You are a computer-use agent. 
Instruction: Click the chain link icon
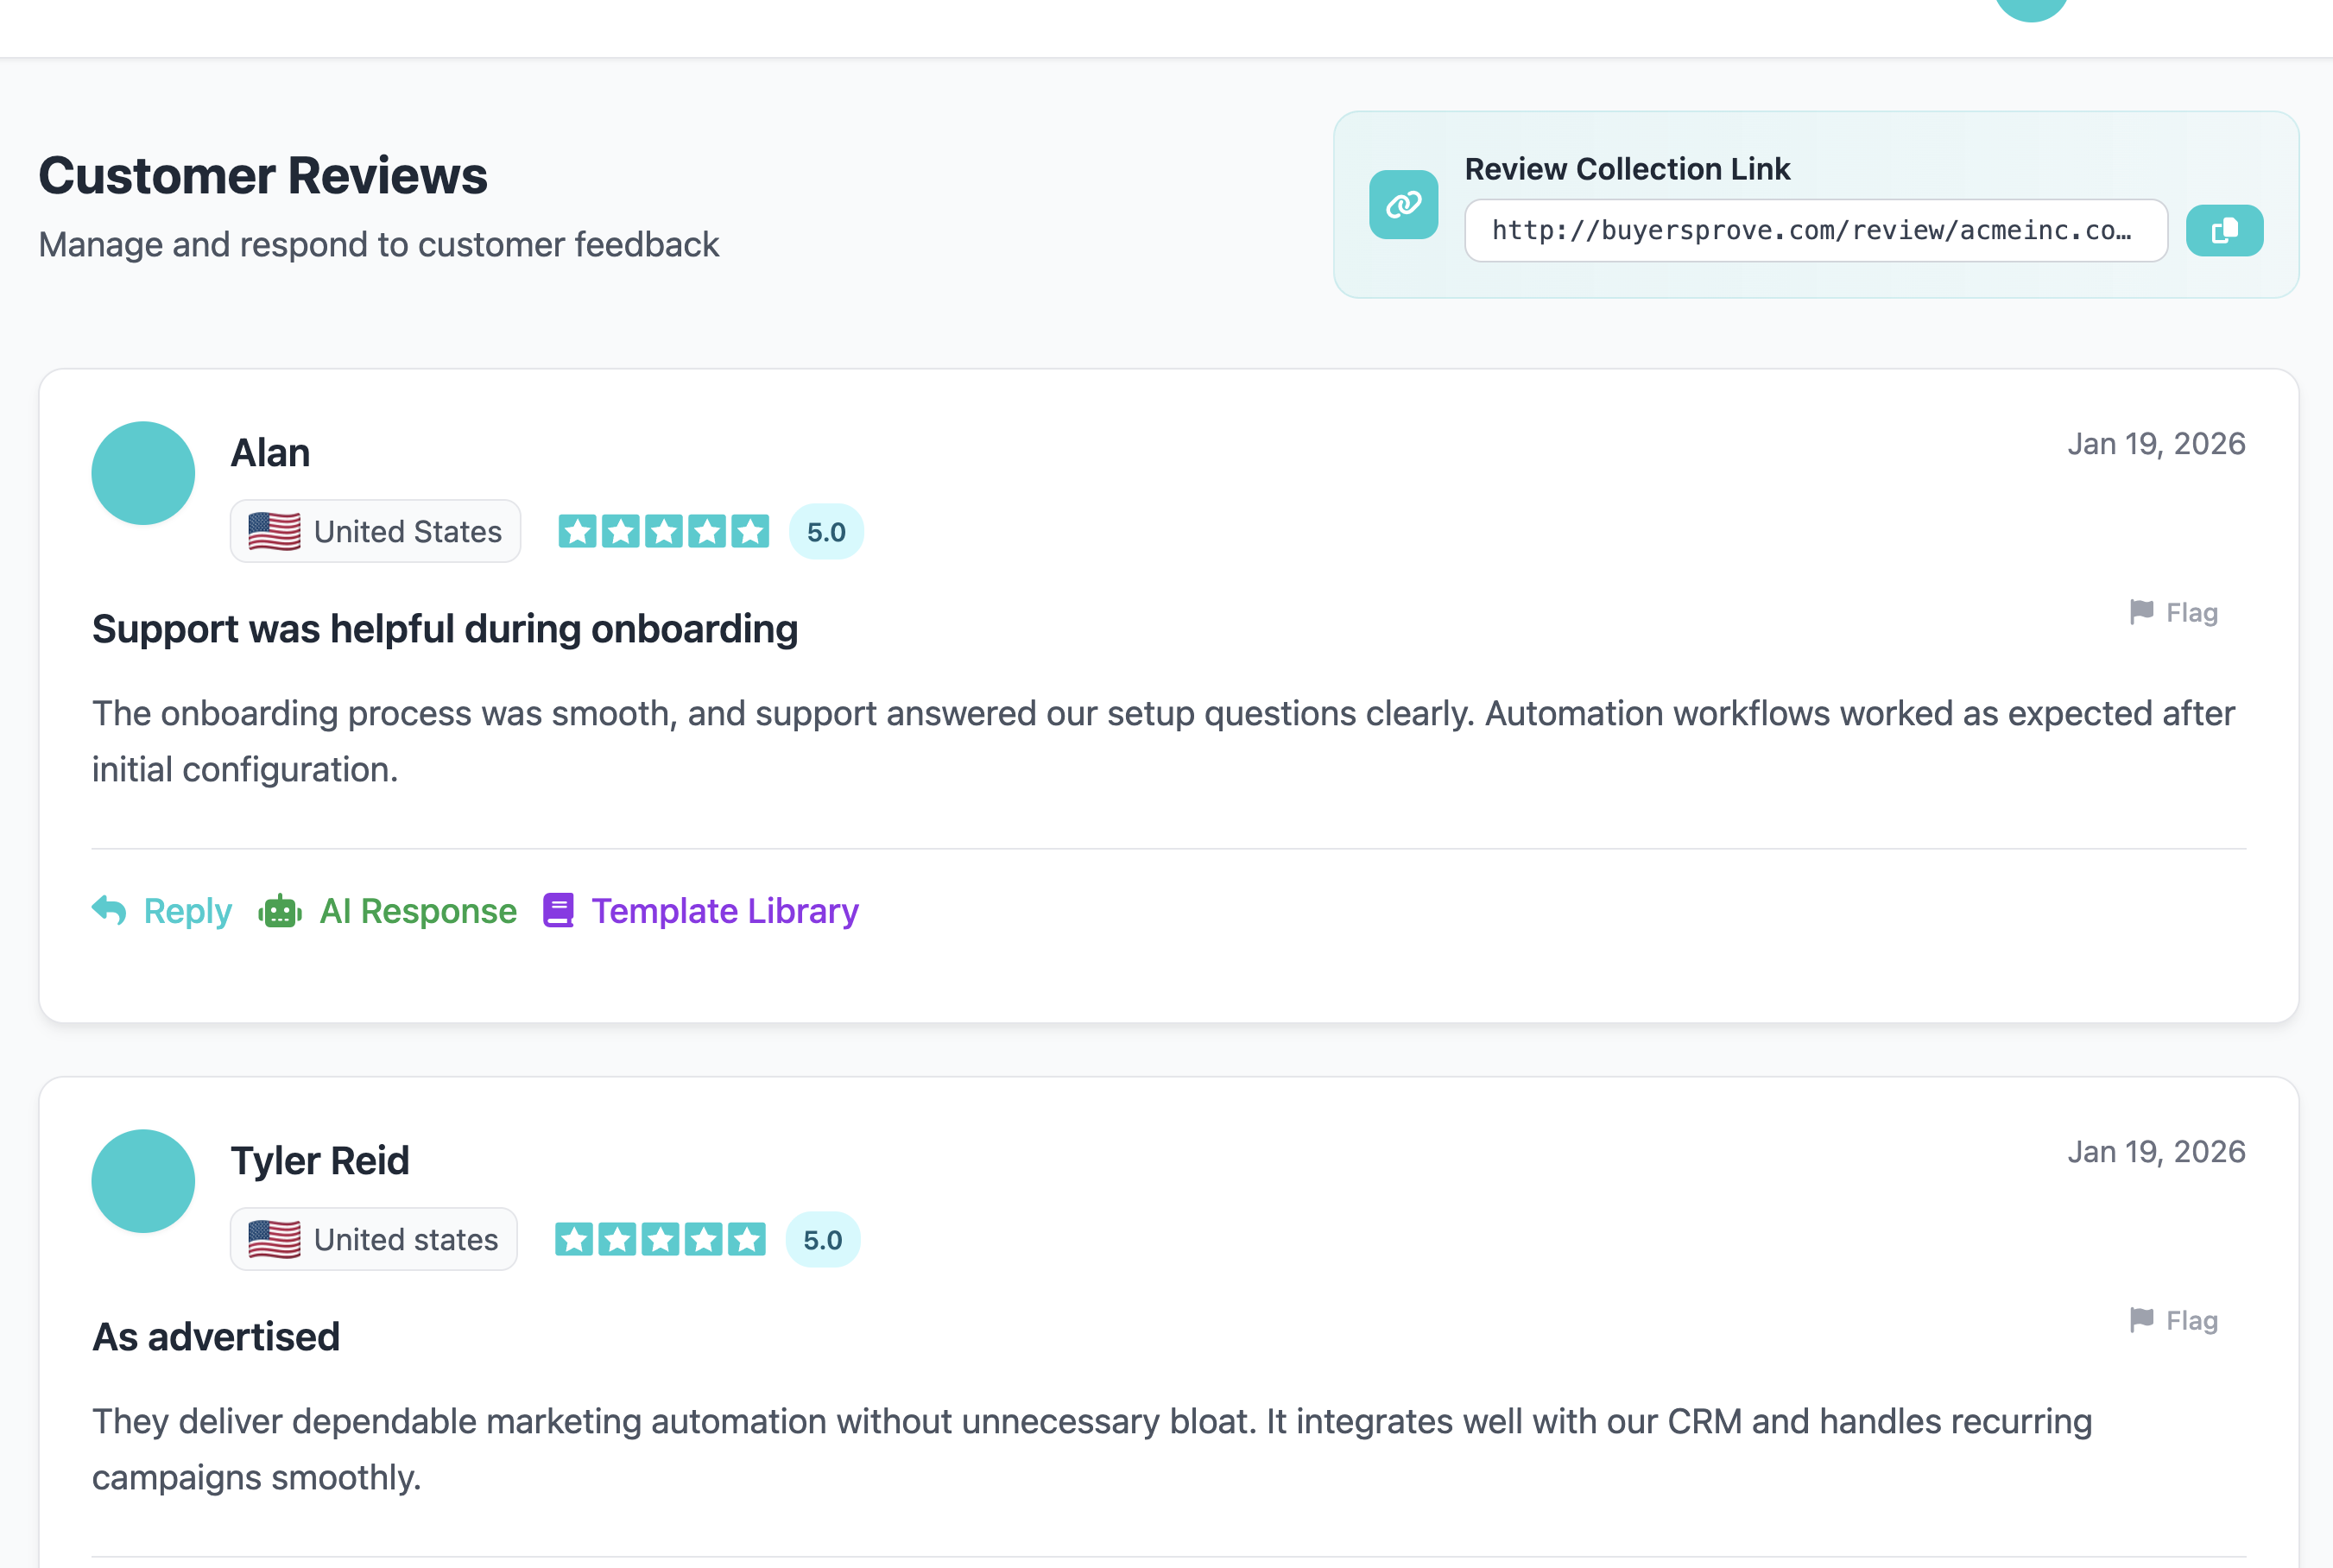1403,205
